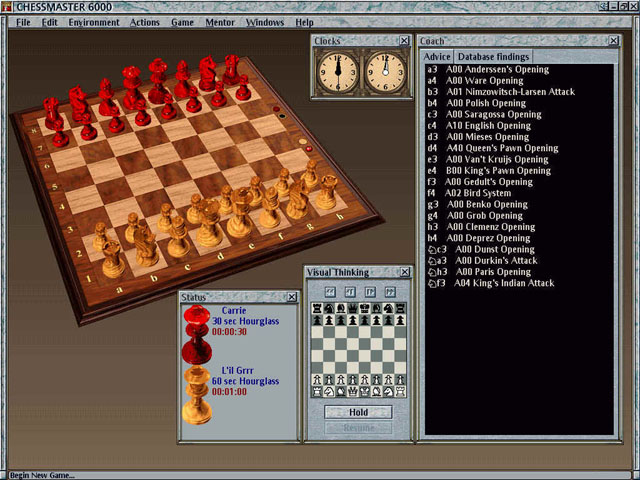Click the player name Carrie in Status

tap(234, 310)
